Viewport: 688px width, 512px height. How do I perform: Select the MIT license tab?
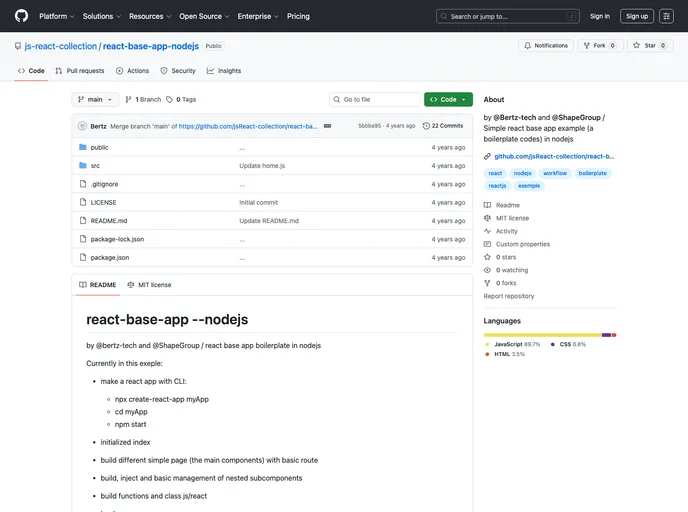coord(149,285)
